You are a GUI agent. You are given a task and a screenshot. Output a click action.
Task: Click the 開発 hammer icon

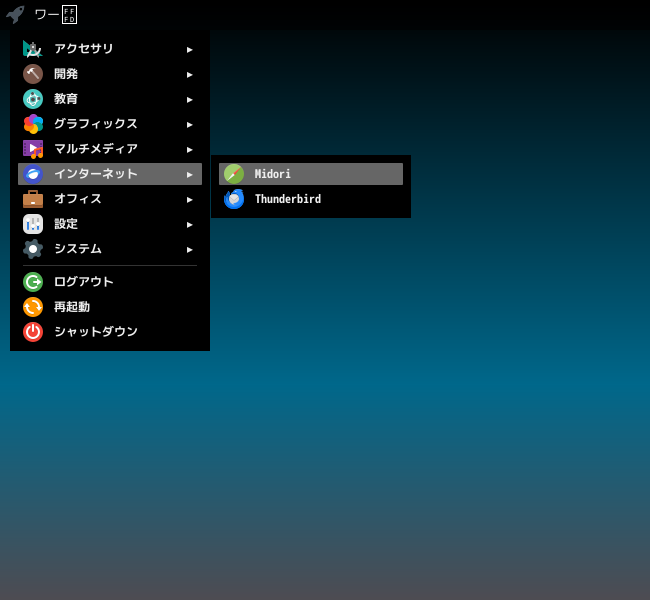point(33,74)
